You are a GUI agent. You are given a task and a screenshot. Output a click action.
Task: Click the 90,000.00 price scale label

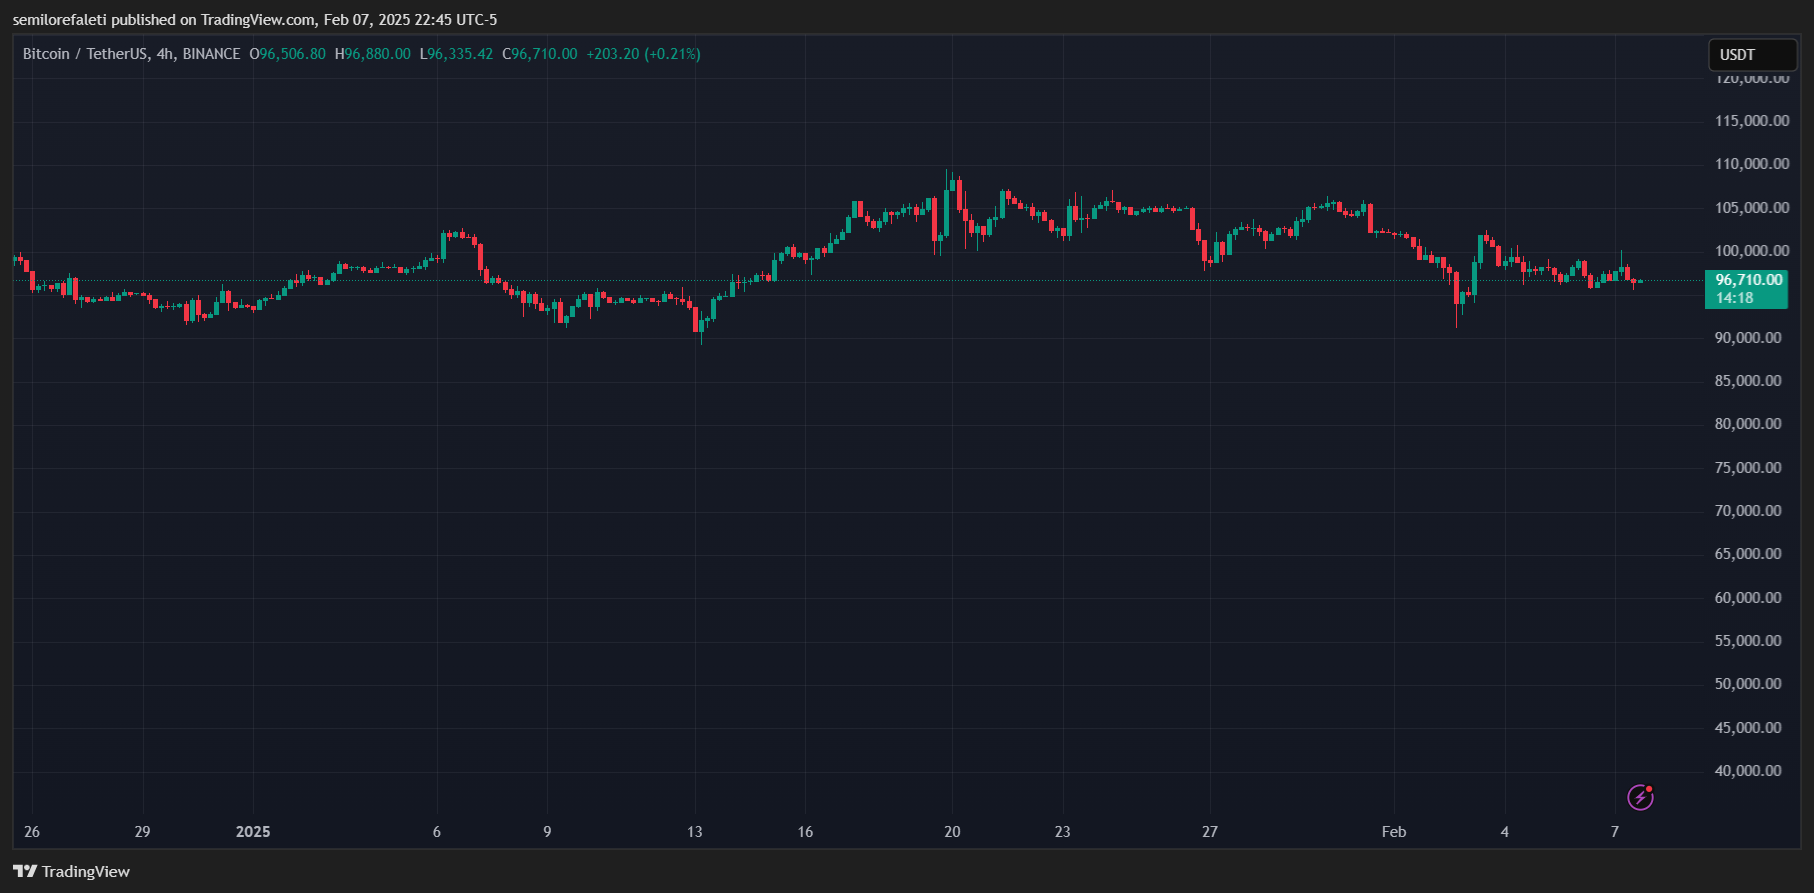[1748, 338]
